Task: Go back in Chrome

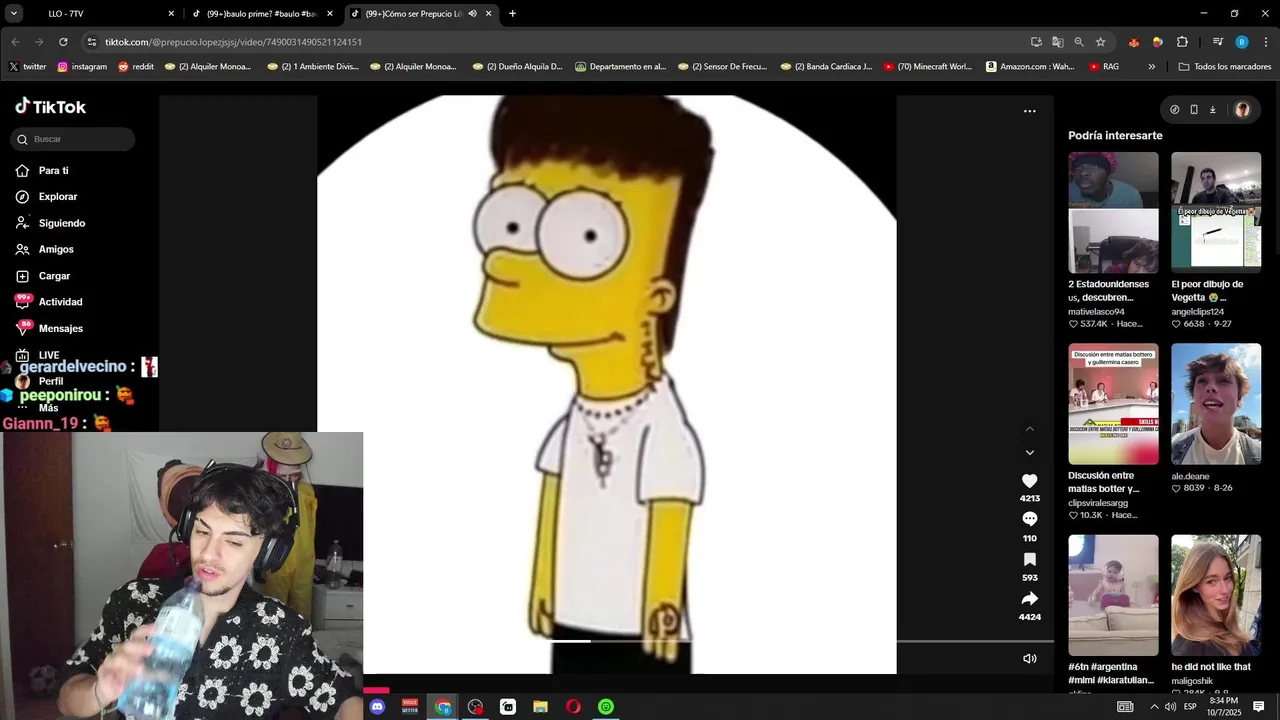Action: [15, 42]
